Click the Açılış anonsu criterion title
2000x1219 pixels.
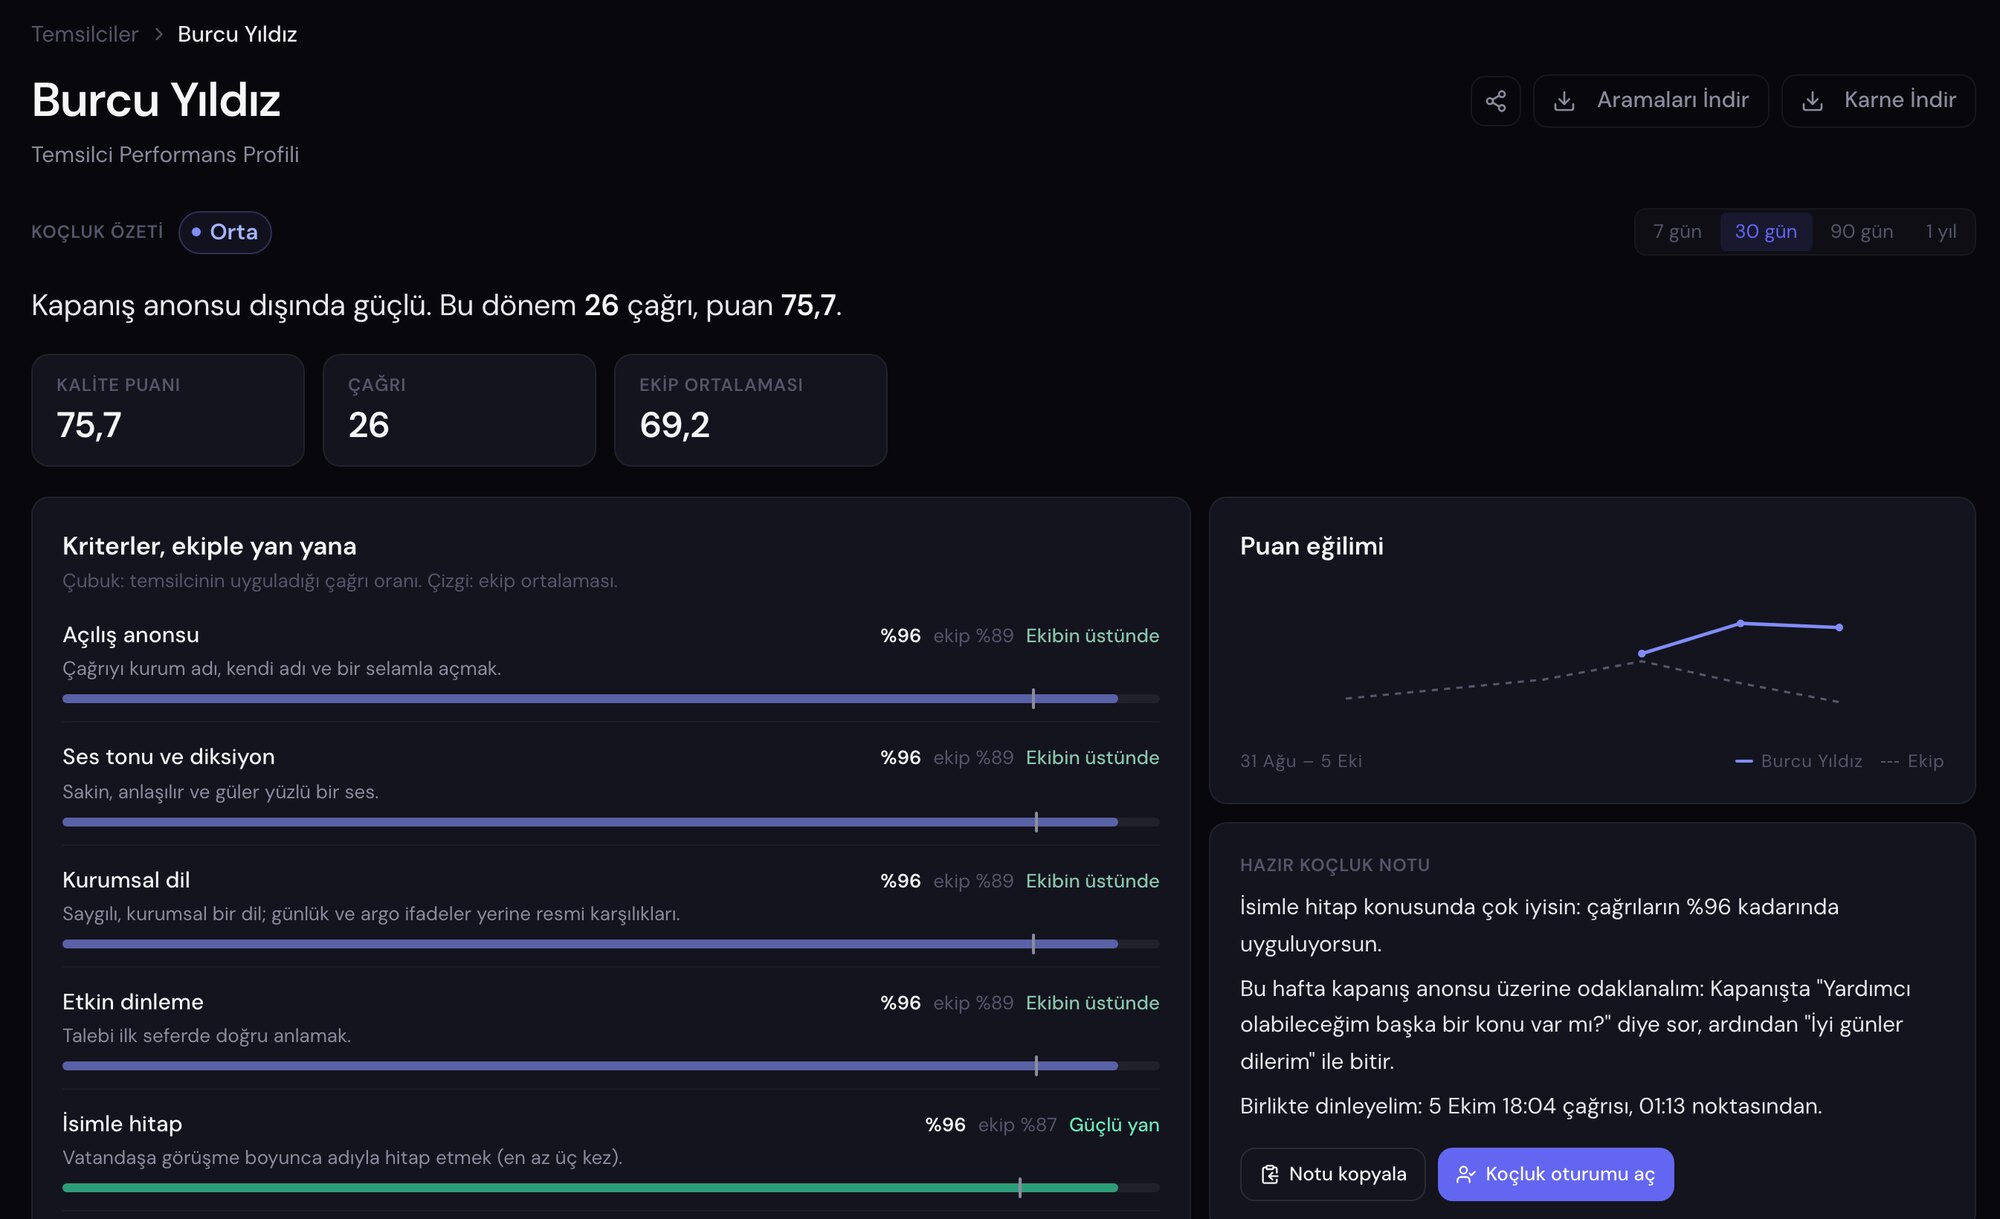pos(131,635)
